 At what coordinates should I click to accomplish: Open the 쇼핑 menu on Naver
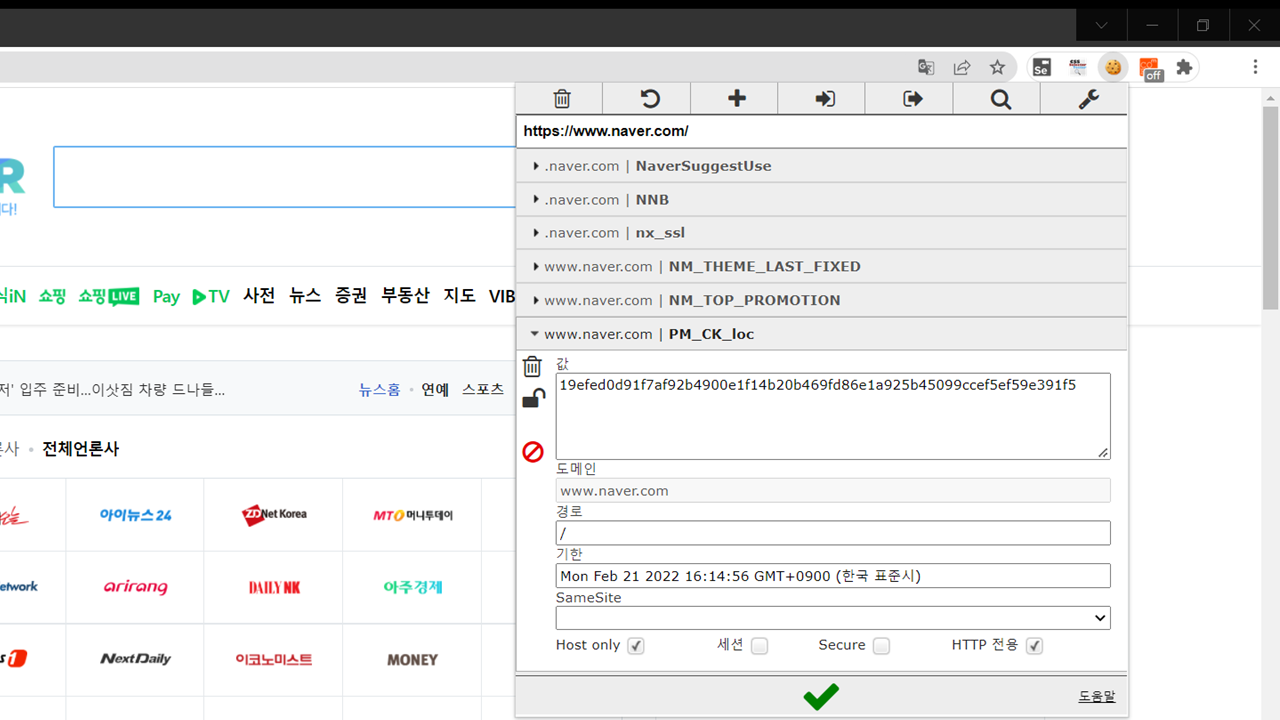(52, 296)
